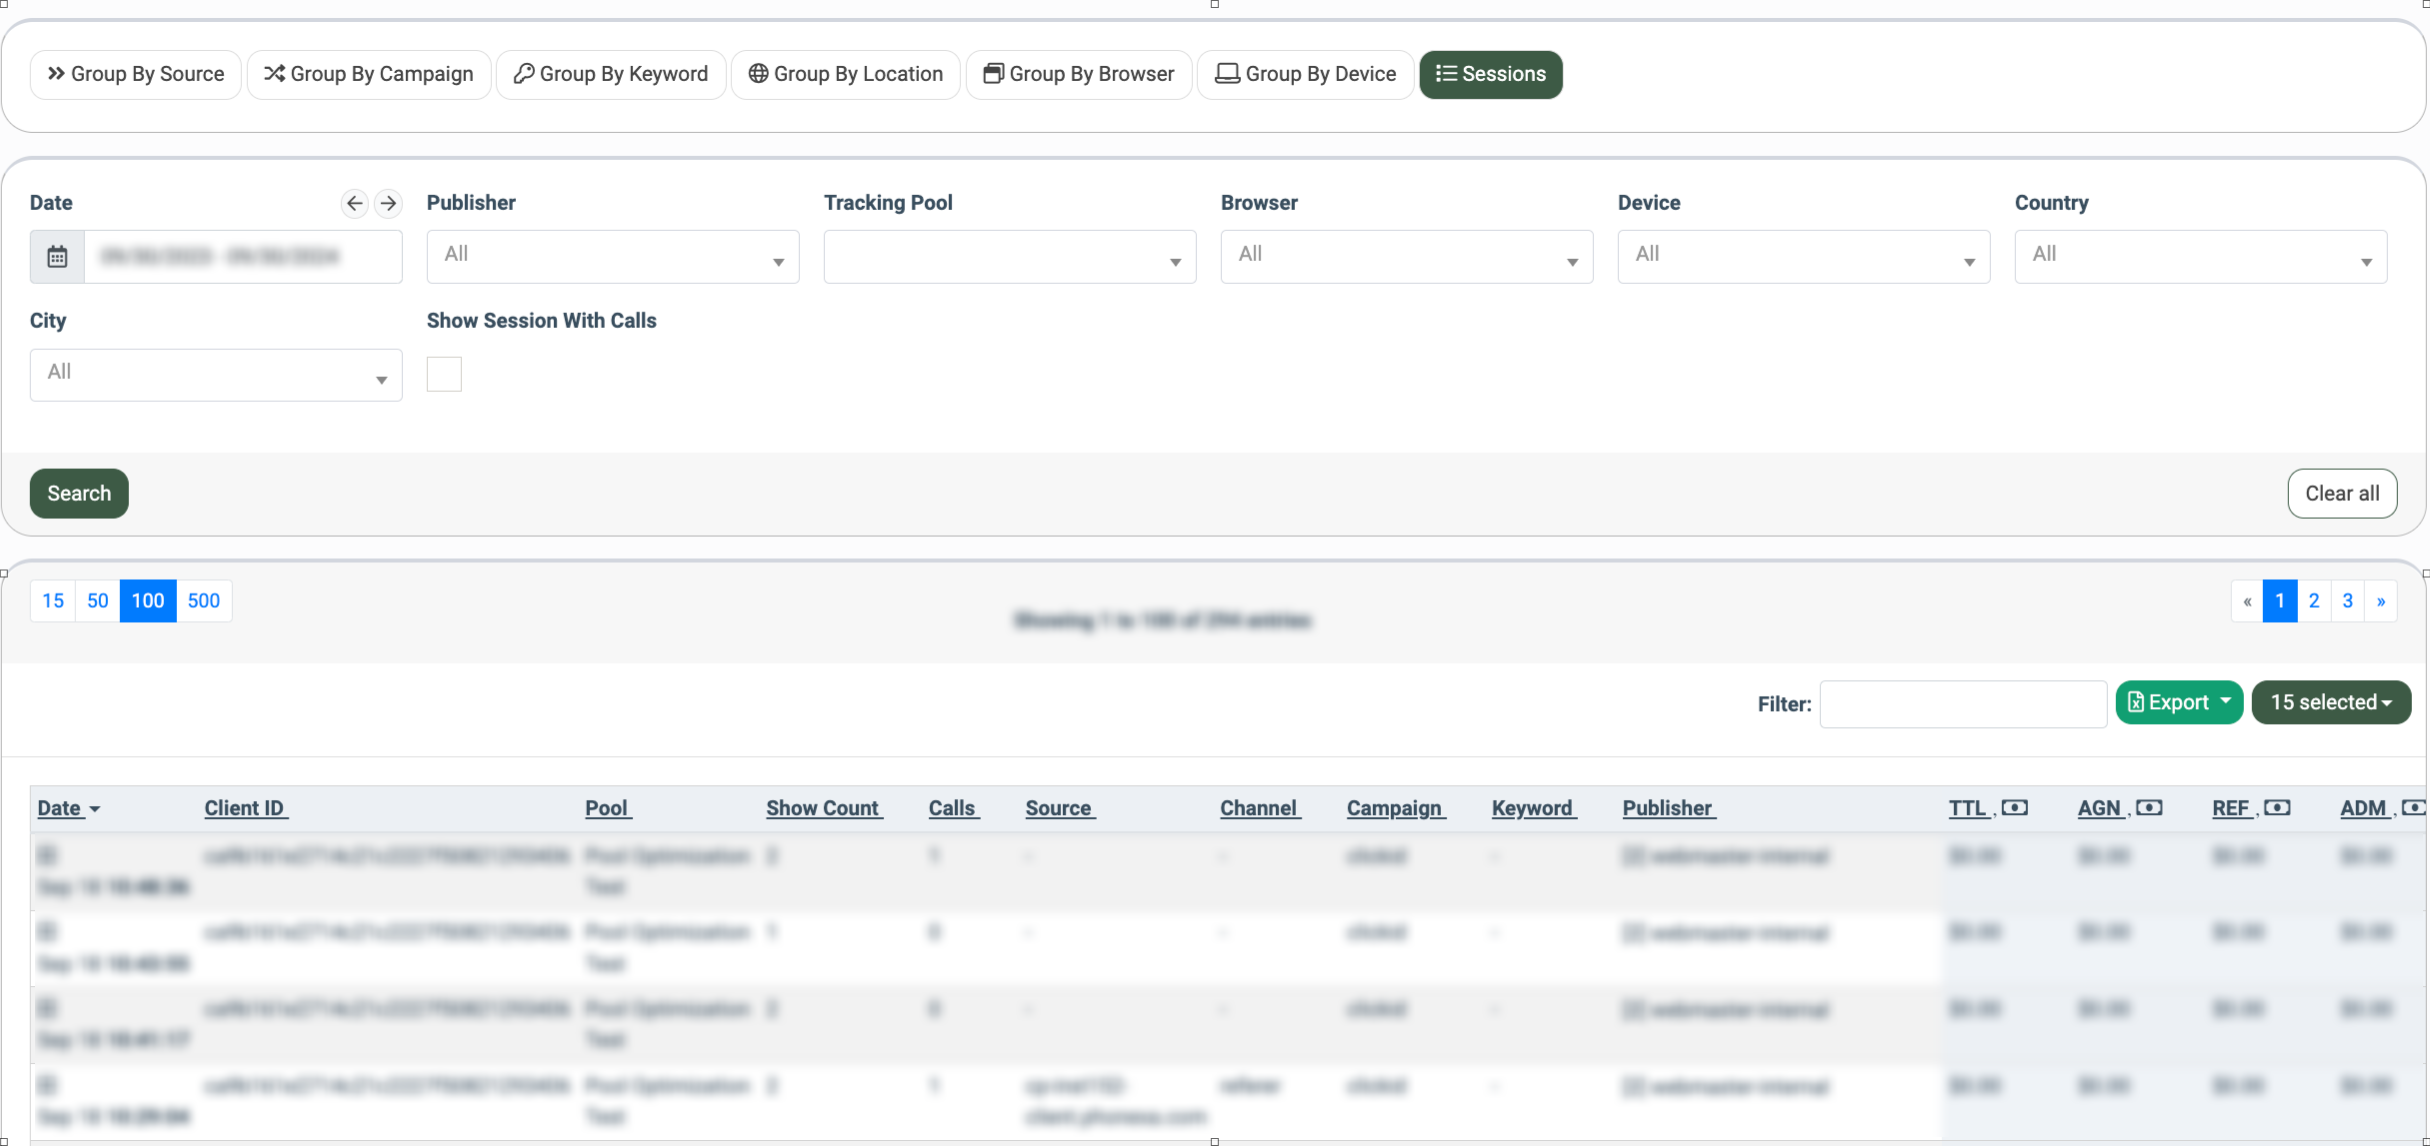
Task: Click the TTL column money icon
Action: click(x=2015, y=808)
